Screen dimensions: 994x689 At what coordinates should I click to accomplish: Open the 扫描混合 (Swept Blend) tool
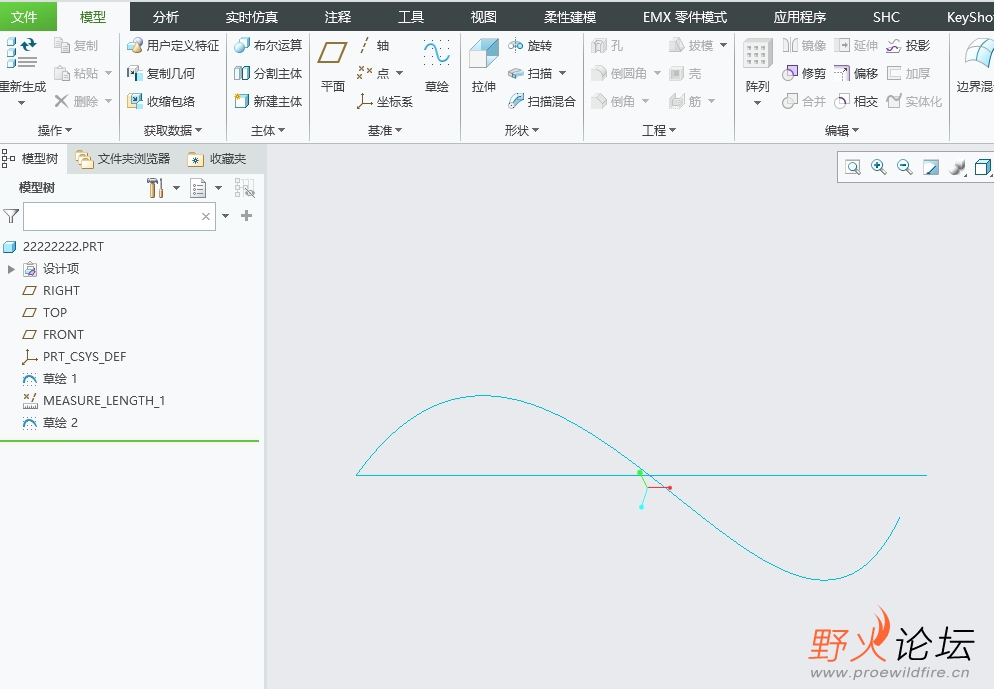[542, 101]
